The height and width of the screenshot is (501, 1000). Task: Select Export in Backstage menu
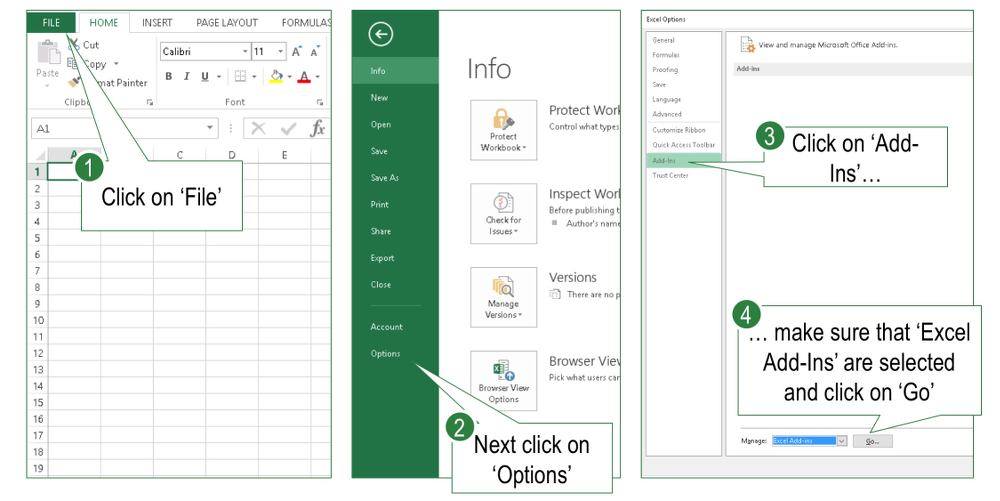[x=383, y=258]
